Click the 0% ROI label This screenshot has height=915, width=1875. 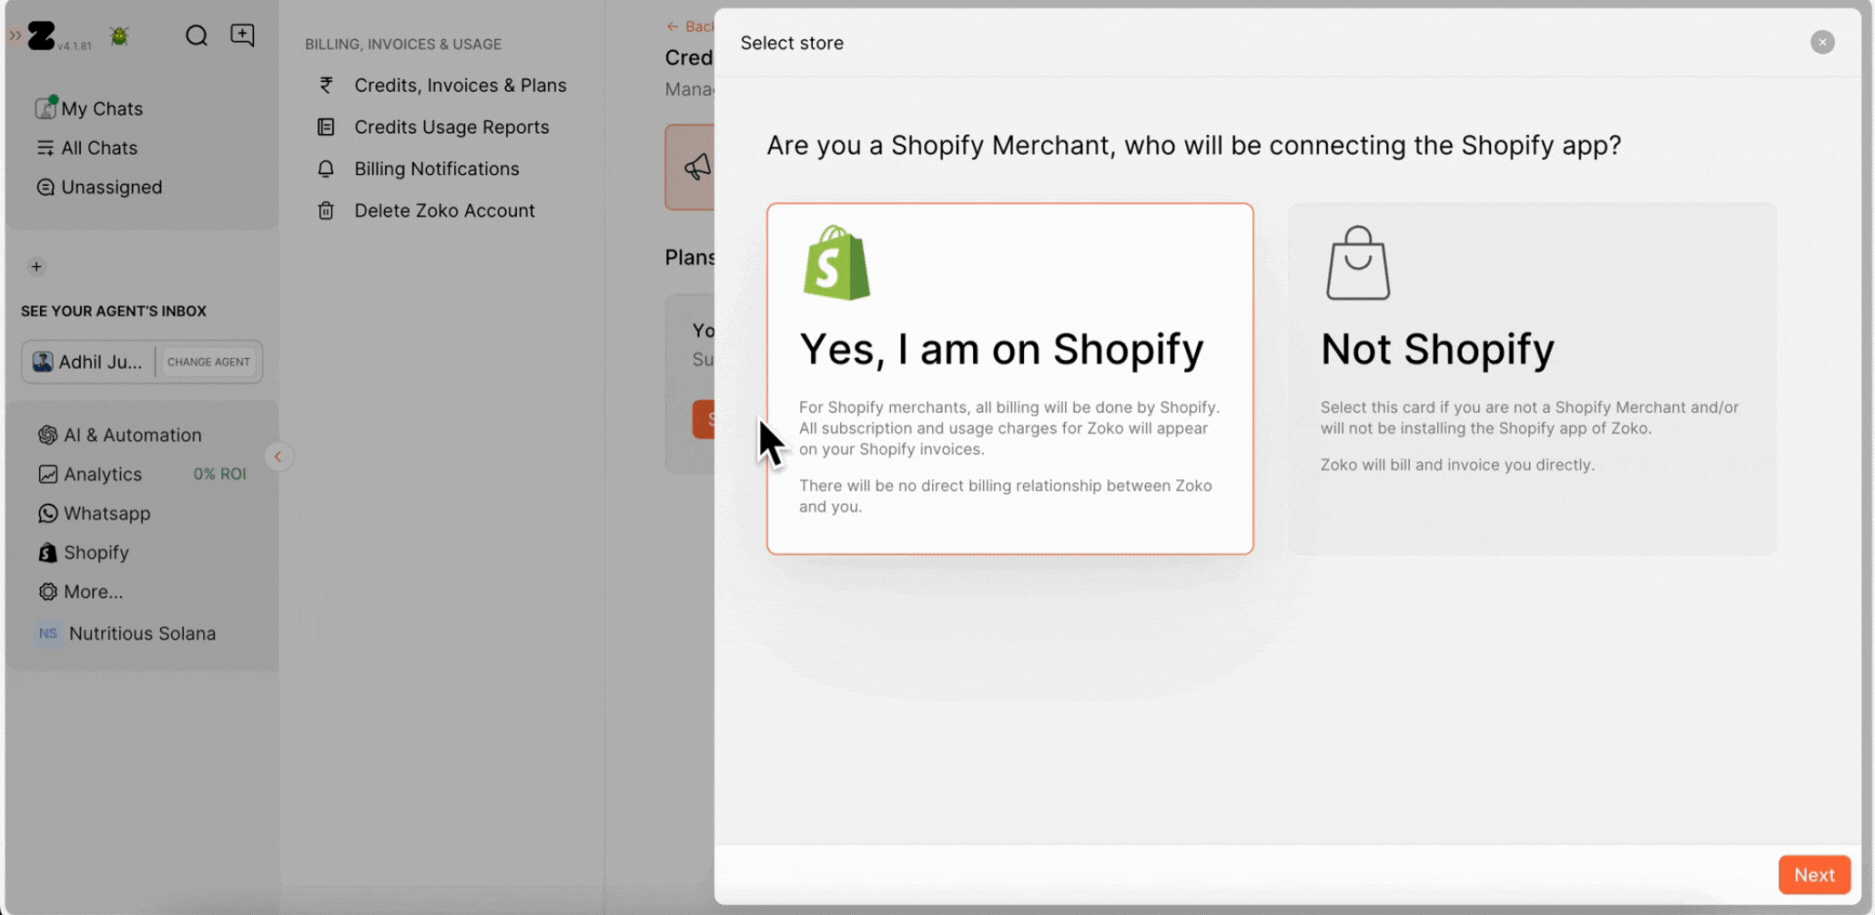point(219,474)
